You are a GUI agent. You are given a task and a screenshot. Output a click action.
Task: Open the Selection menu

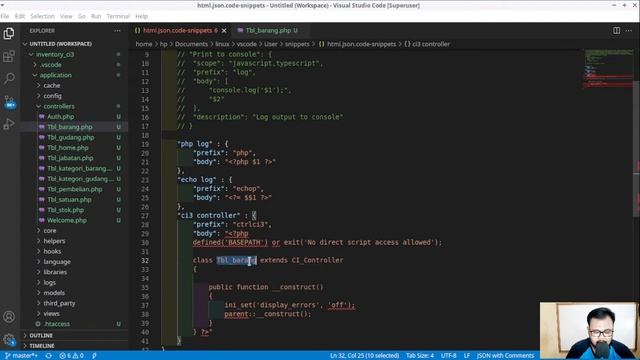(42, 16)
